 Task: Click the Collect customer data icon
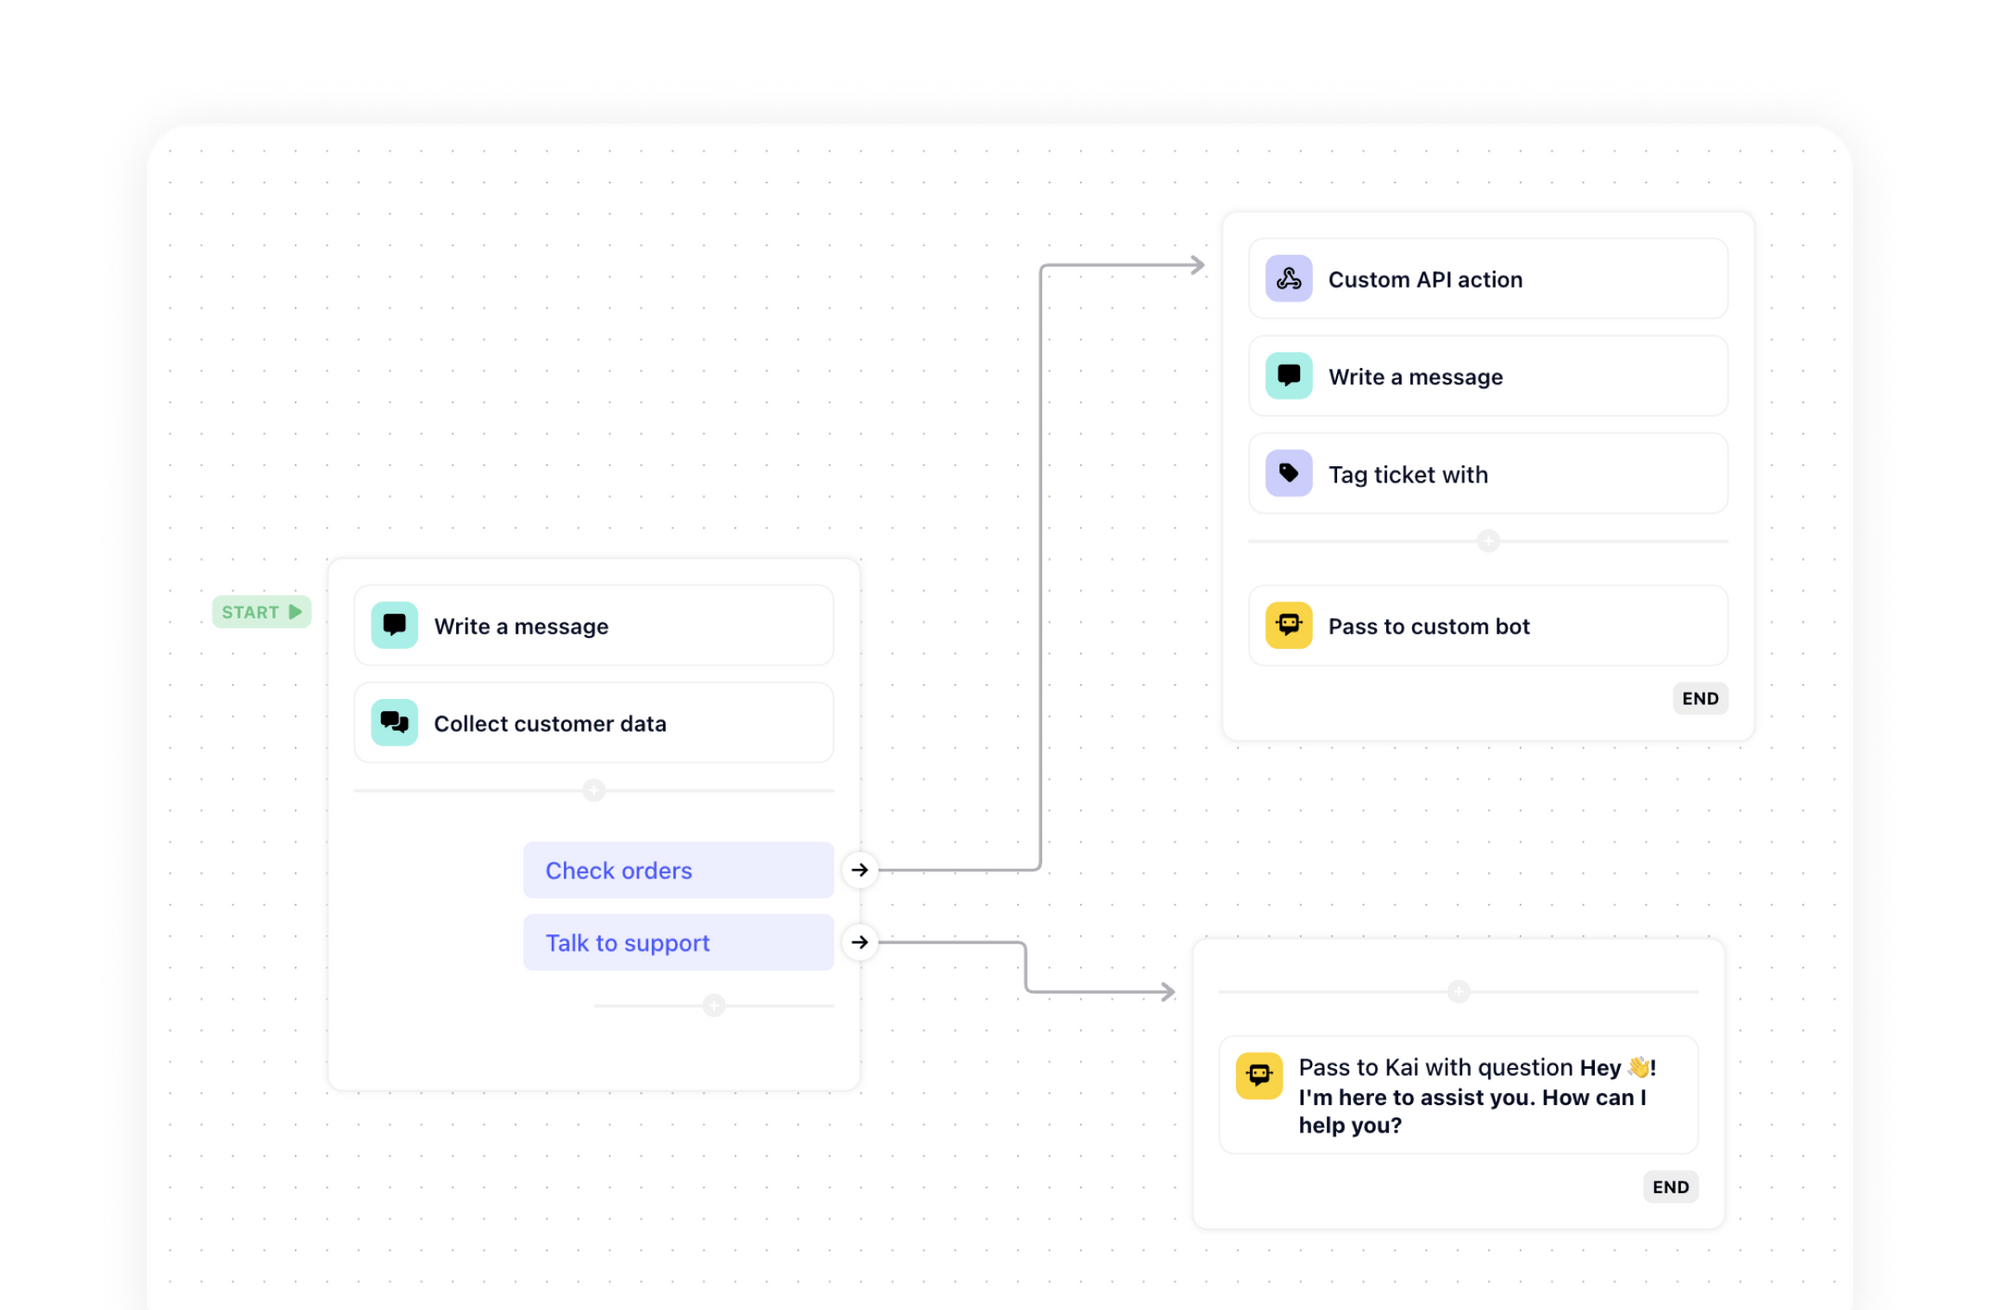(395, 722)
